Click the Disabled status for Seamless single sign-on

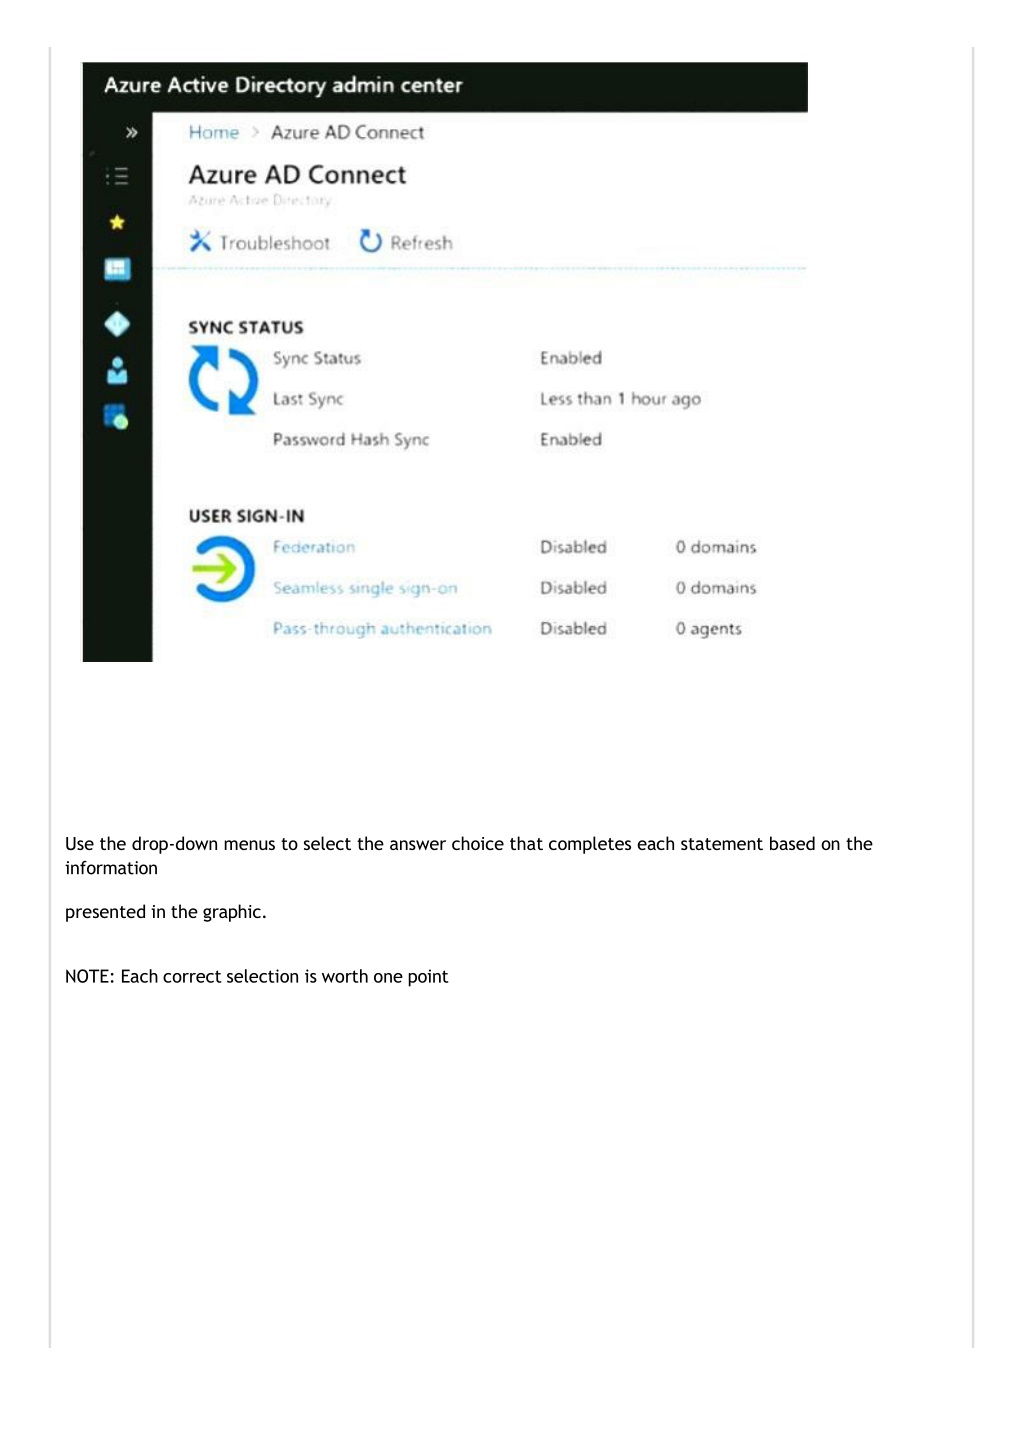coord(573,588)
